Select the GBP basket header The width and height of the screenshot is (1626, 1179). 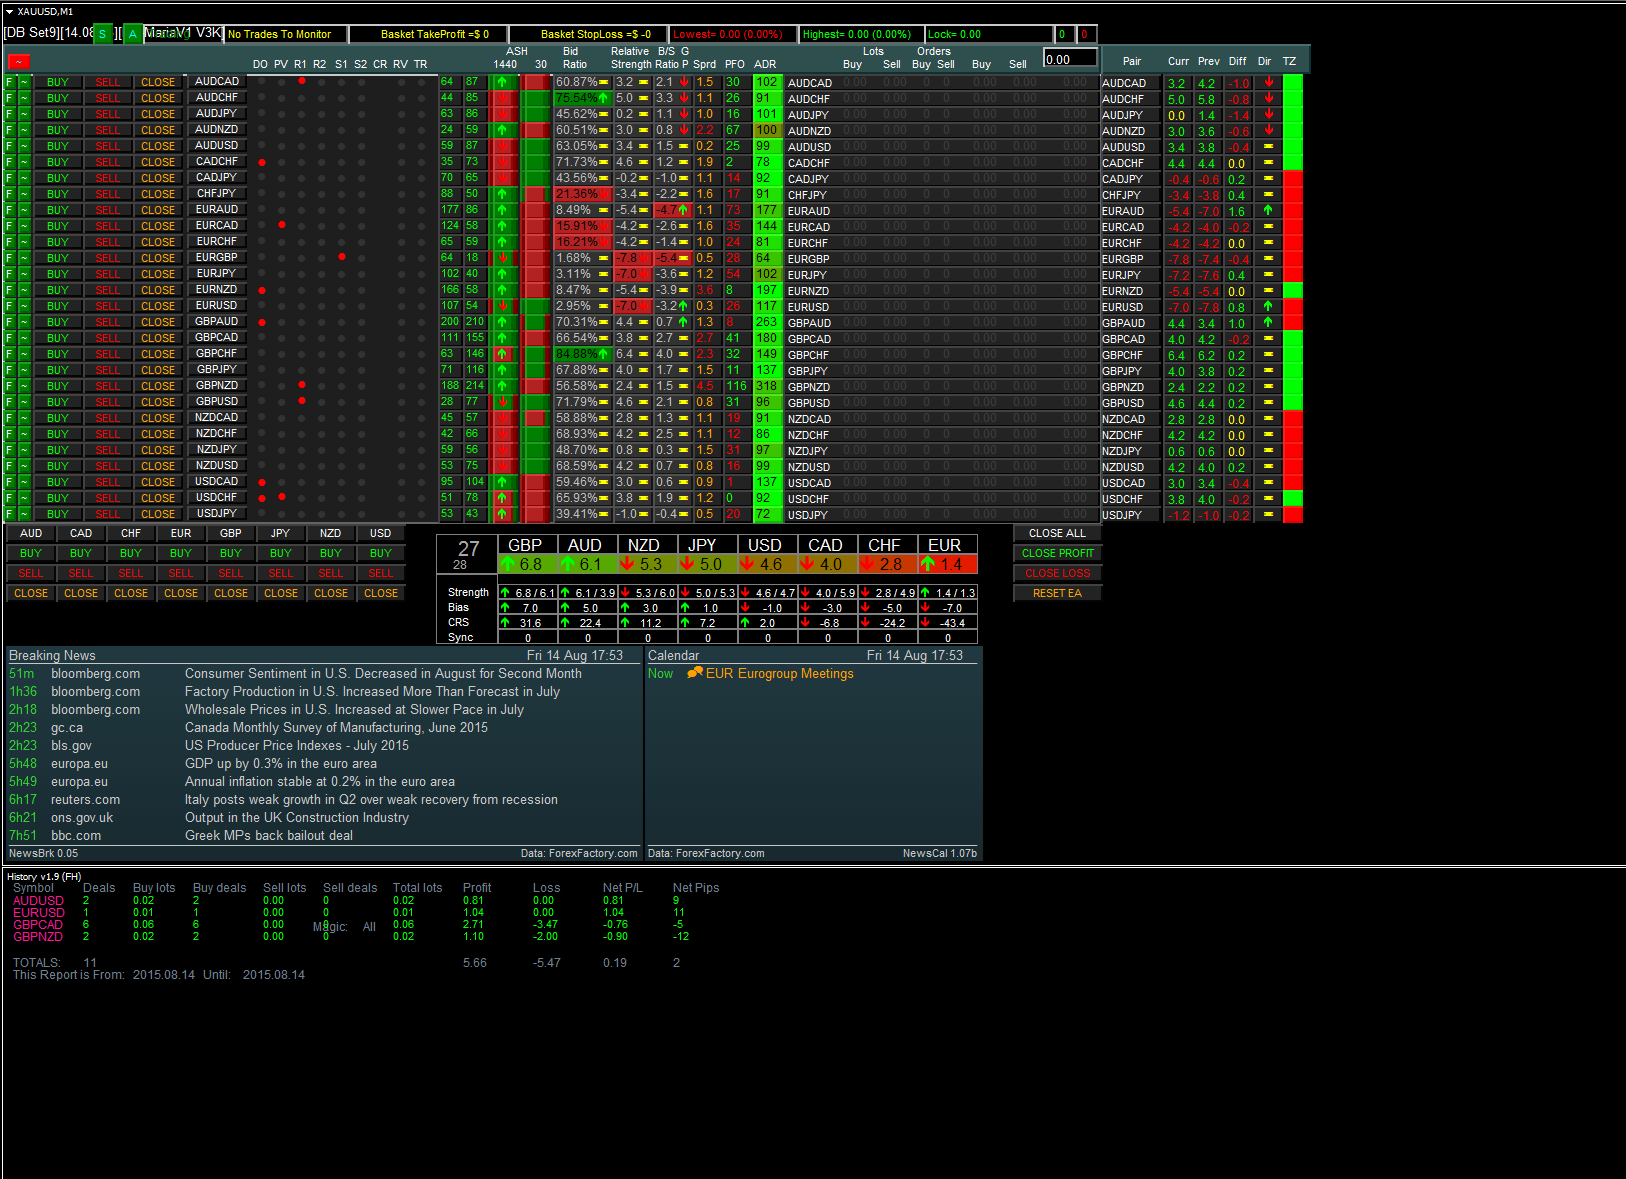point(231,533)
